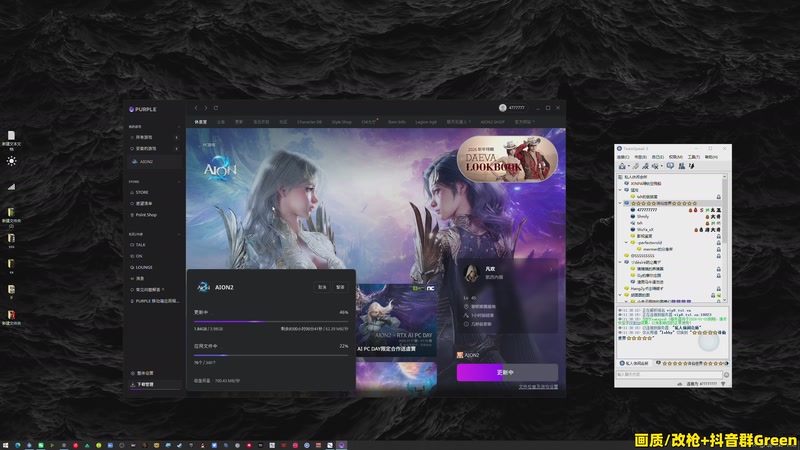The image size is (800, 450).
Task: Focus the TeamSpeak chat input field
Action: pyautogui.click(x=668, y=374)
